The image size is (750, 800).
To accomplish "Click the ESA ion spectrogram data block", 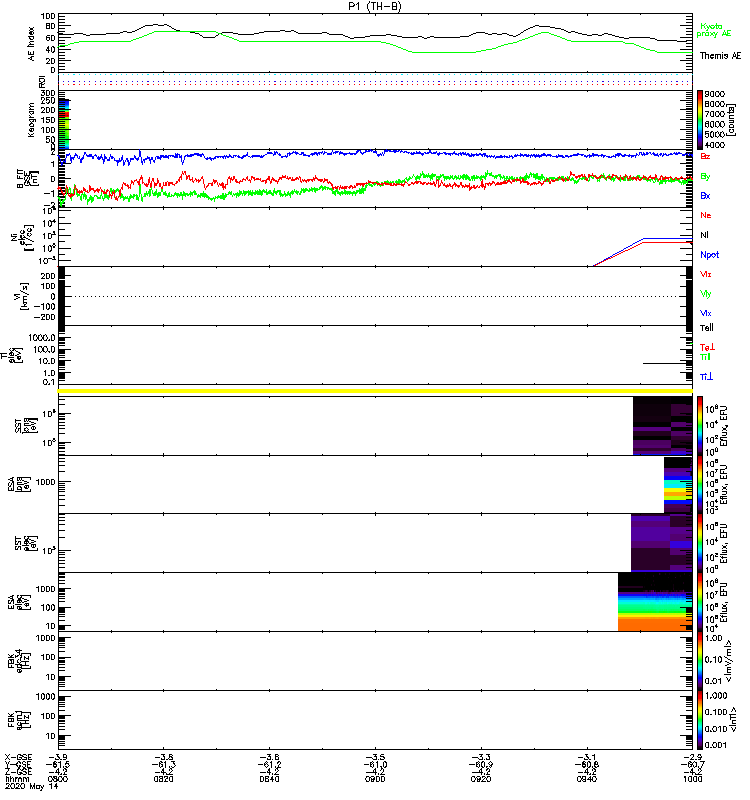I will (678, 485).
